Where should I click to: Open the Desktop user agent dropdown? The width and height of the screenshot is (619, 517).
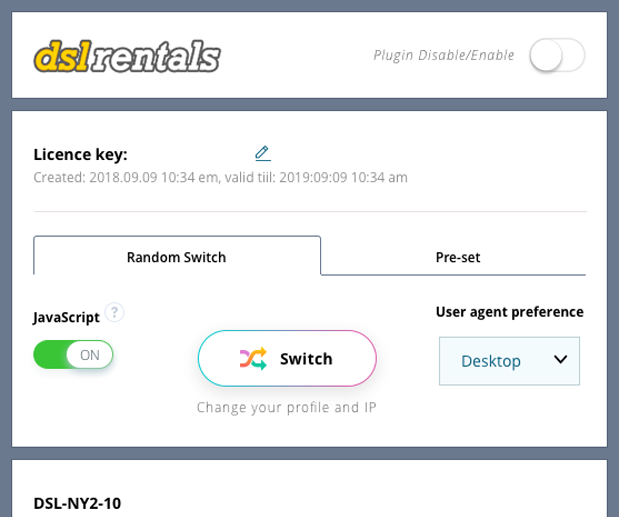pyautogui.click(x=509, y=361)
